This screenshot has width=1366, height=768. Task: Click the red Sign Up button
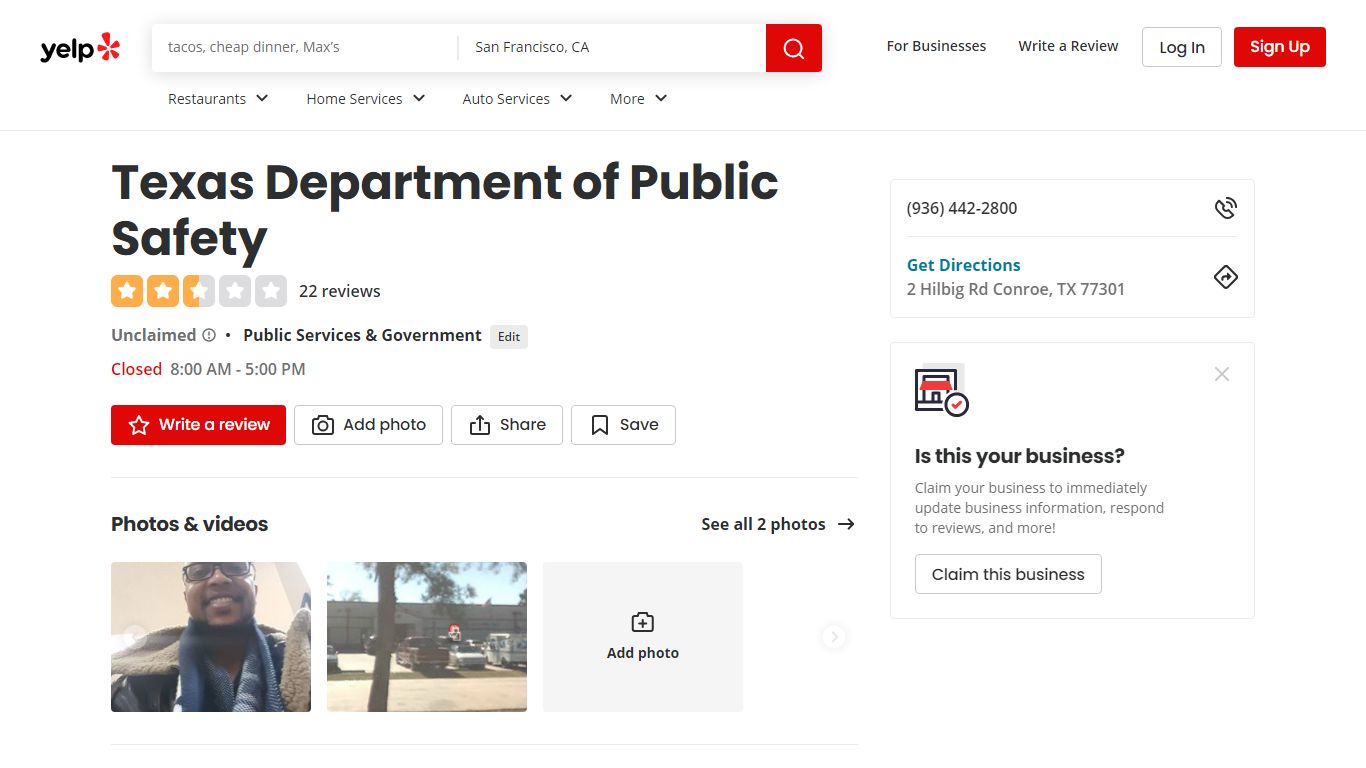(1280, 47)
